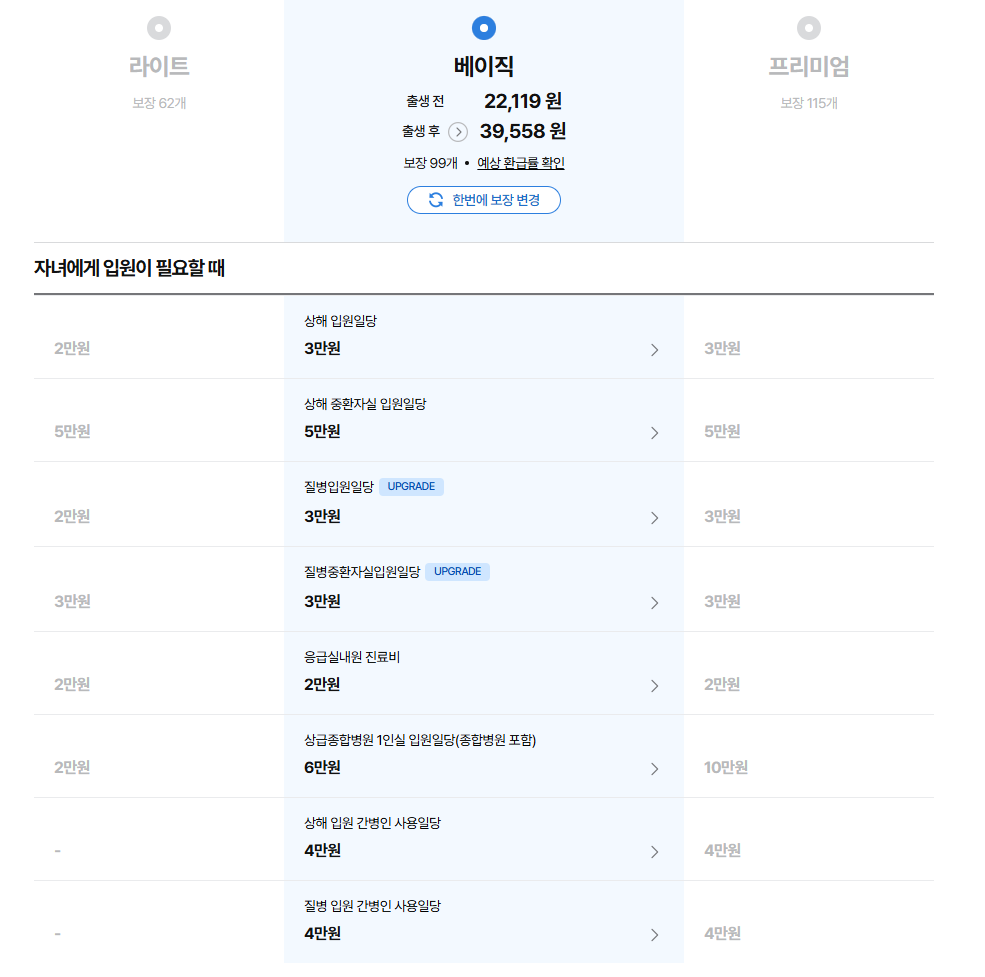
Task: Expand details for 상급종합병원 1인실 입원일당
Action: pos(655,770)
